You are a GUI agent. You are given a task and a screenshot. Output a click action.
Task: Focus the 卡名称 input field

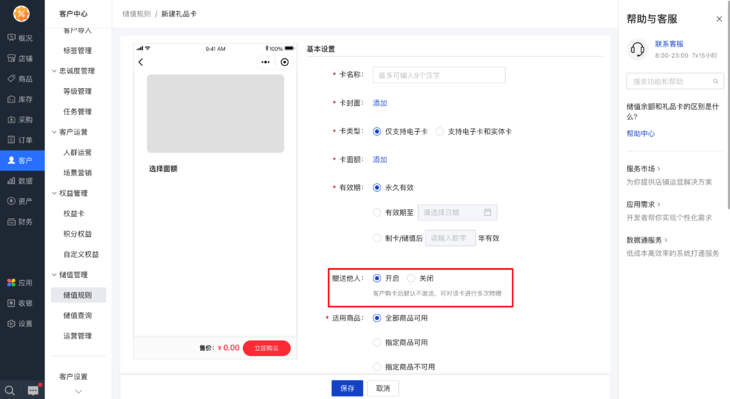click(x=439, y=75)
